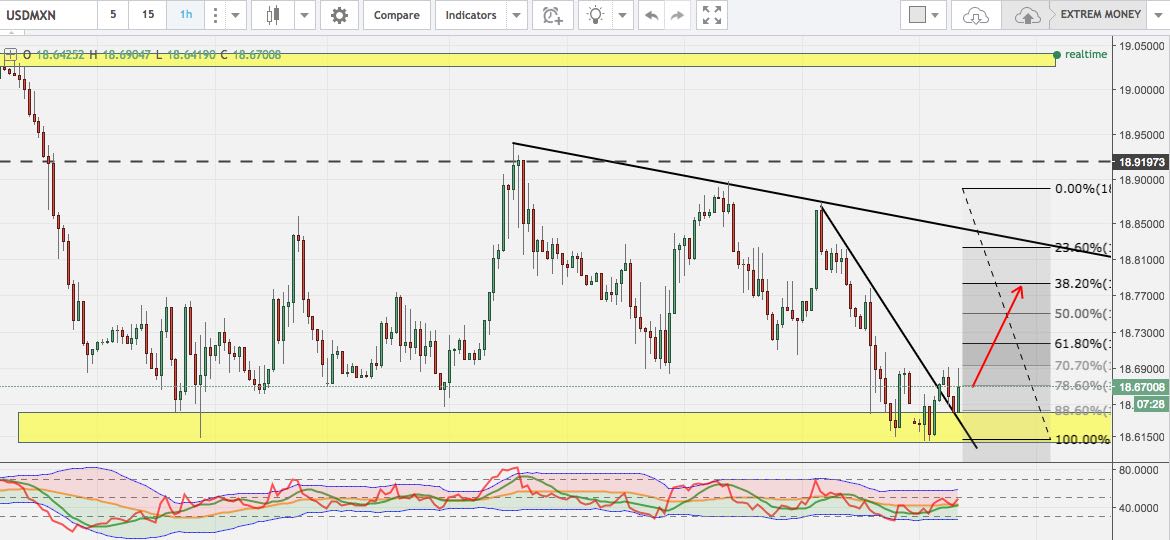
Task: Open the Indicators menu
Action: click(x=470, y=15)
